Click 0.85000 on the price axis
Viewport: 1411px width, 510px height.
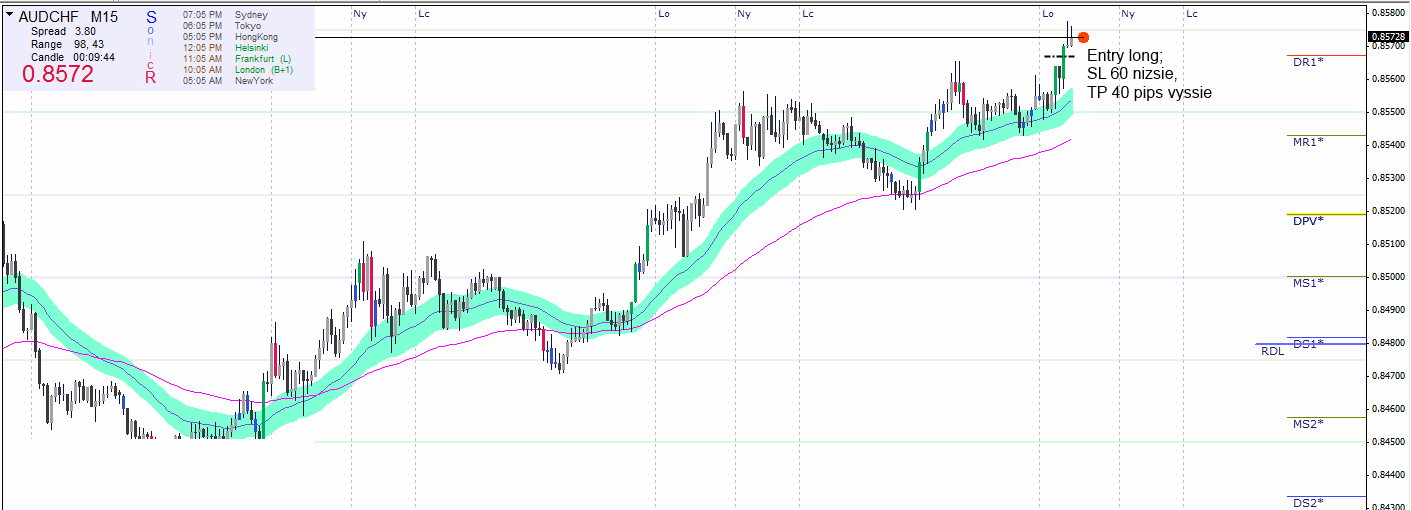[1387, 277]
